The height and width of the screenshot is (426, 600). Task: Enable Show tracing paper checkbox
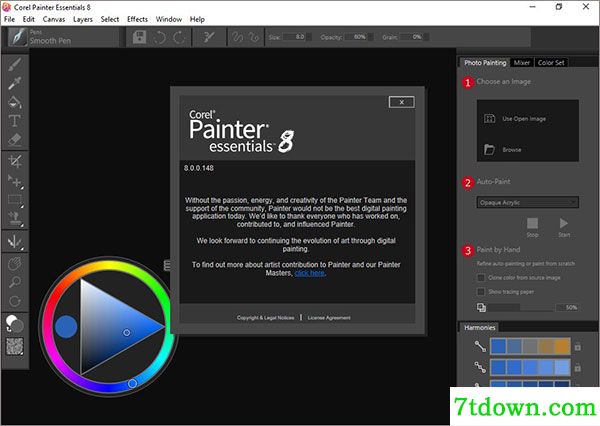[481, 292]
